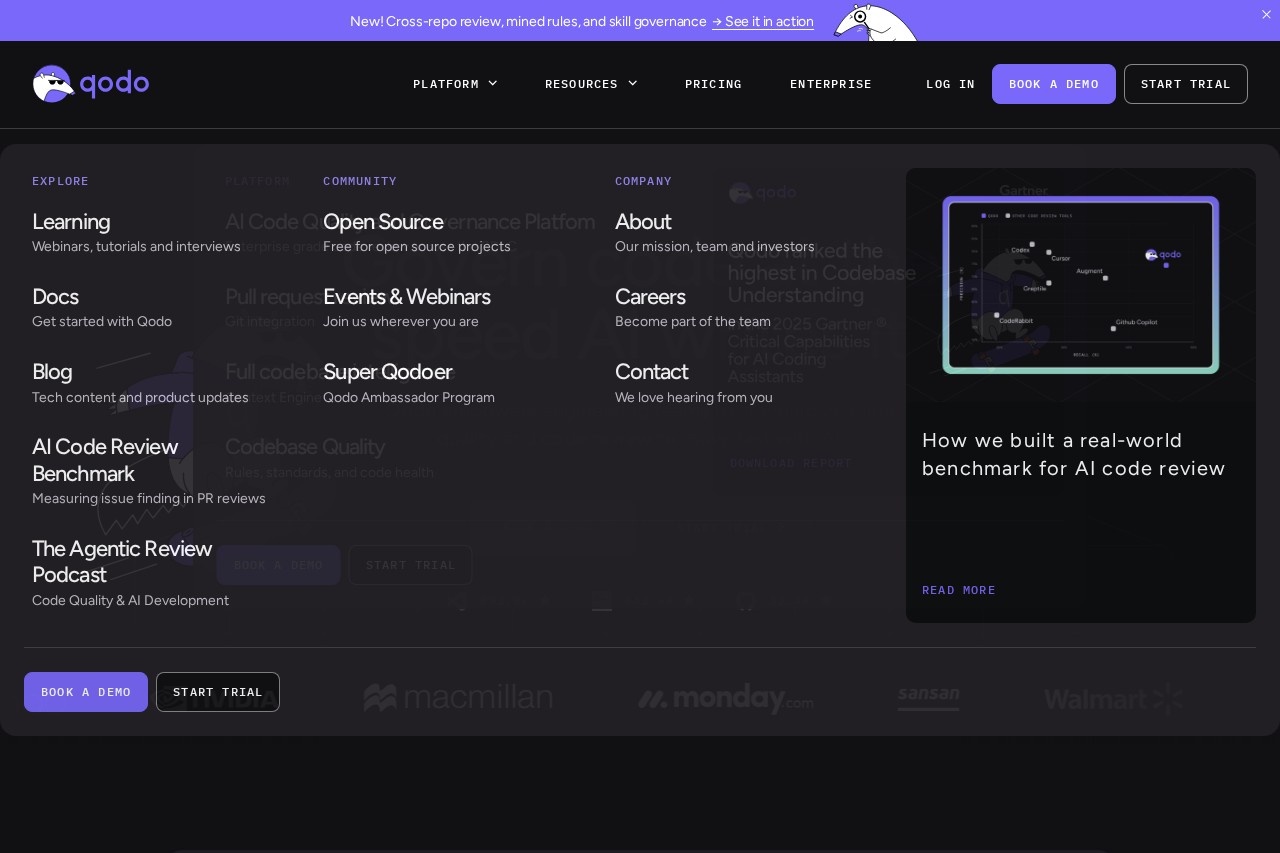Click the Resources menu label
Viewport: 1280px width, 853px height.
[581, 84]
